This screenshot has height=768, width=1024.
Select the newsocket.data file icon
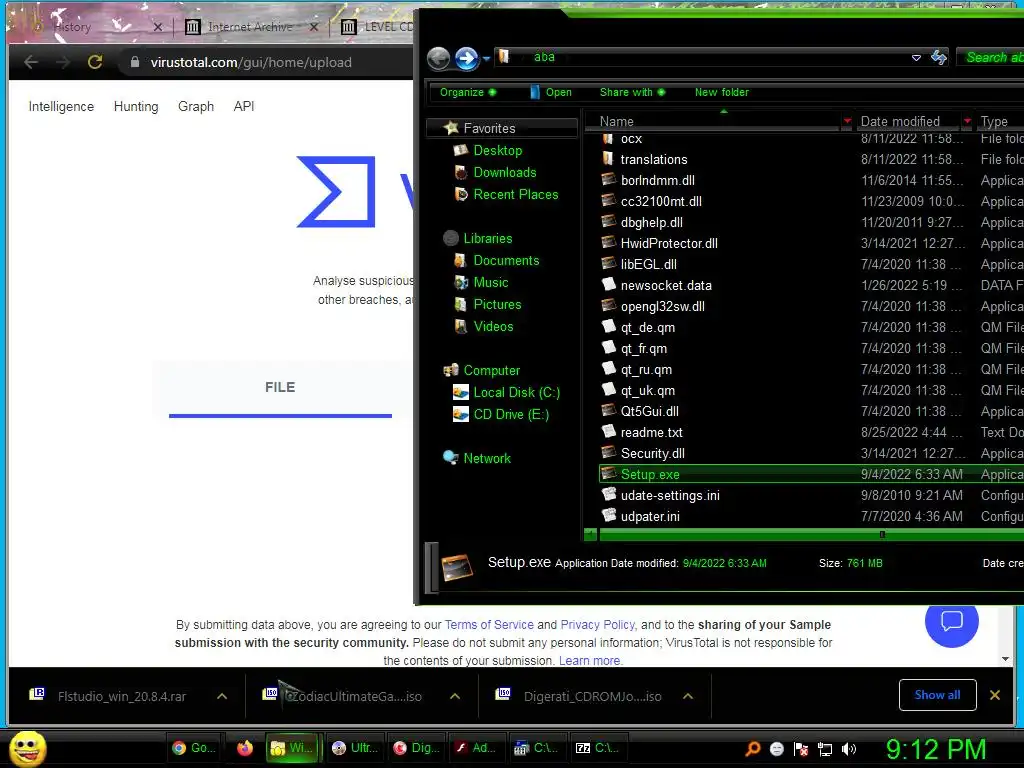tap(608, 285)
